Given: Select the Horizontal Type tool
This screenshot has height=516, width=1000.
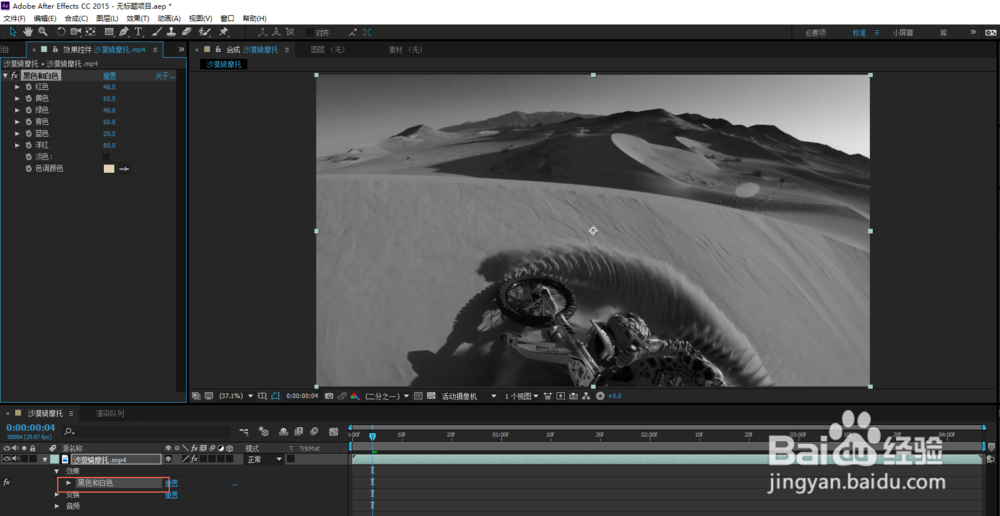Looking at the screenshot, I should [x=138, y=32].
